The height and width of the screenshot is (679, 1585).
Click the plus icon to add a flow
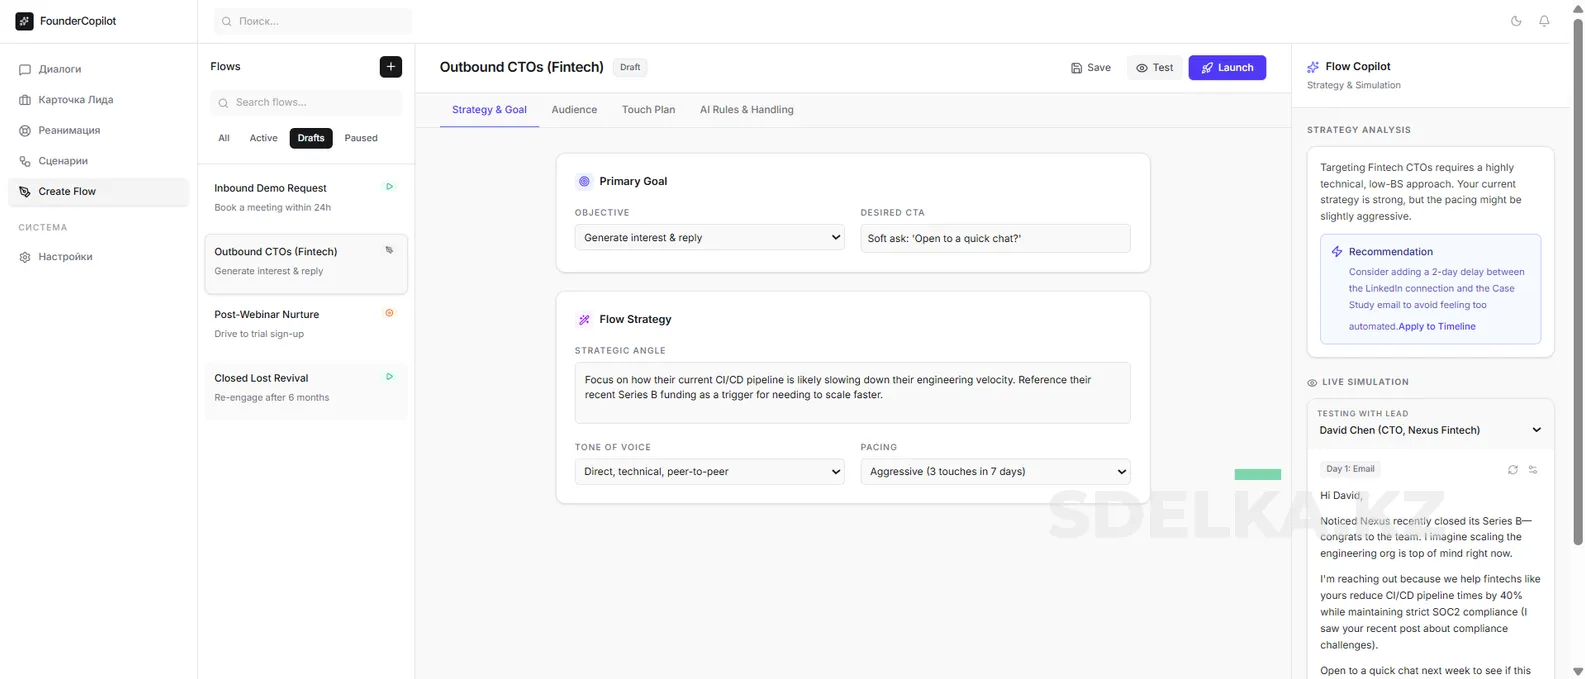391,67
